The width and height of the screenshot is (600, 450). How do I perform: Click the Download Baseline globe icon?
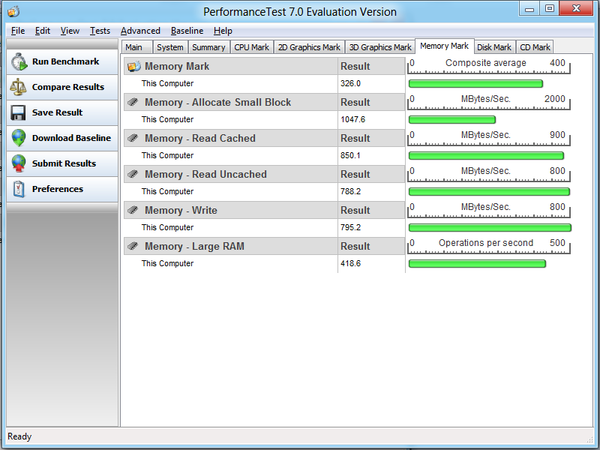18,138
